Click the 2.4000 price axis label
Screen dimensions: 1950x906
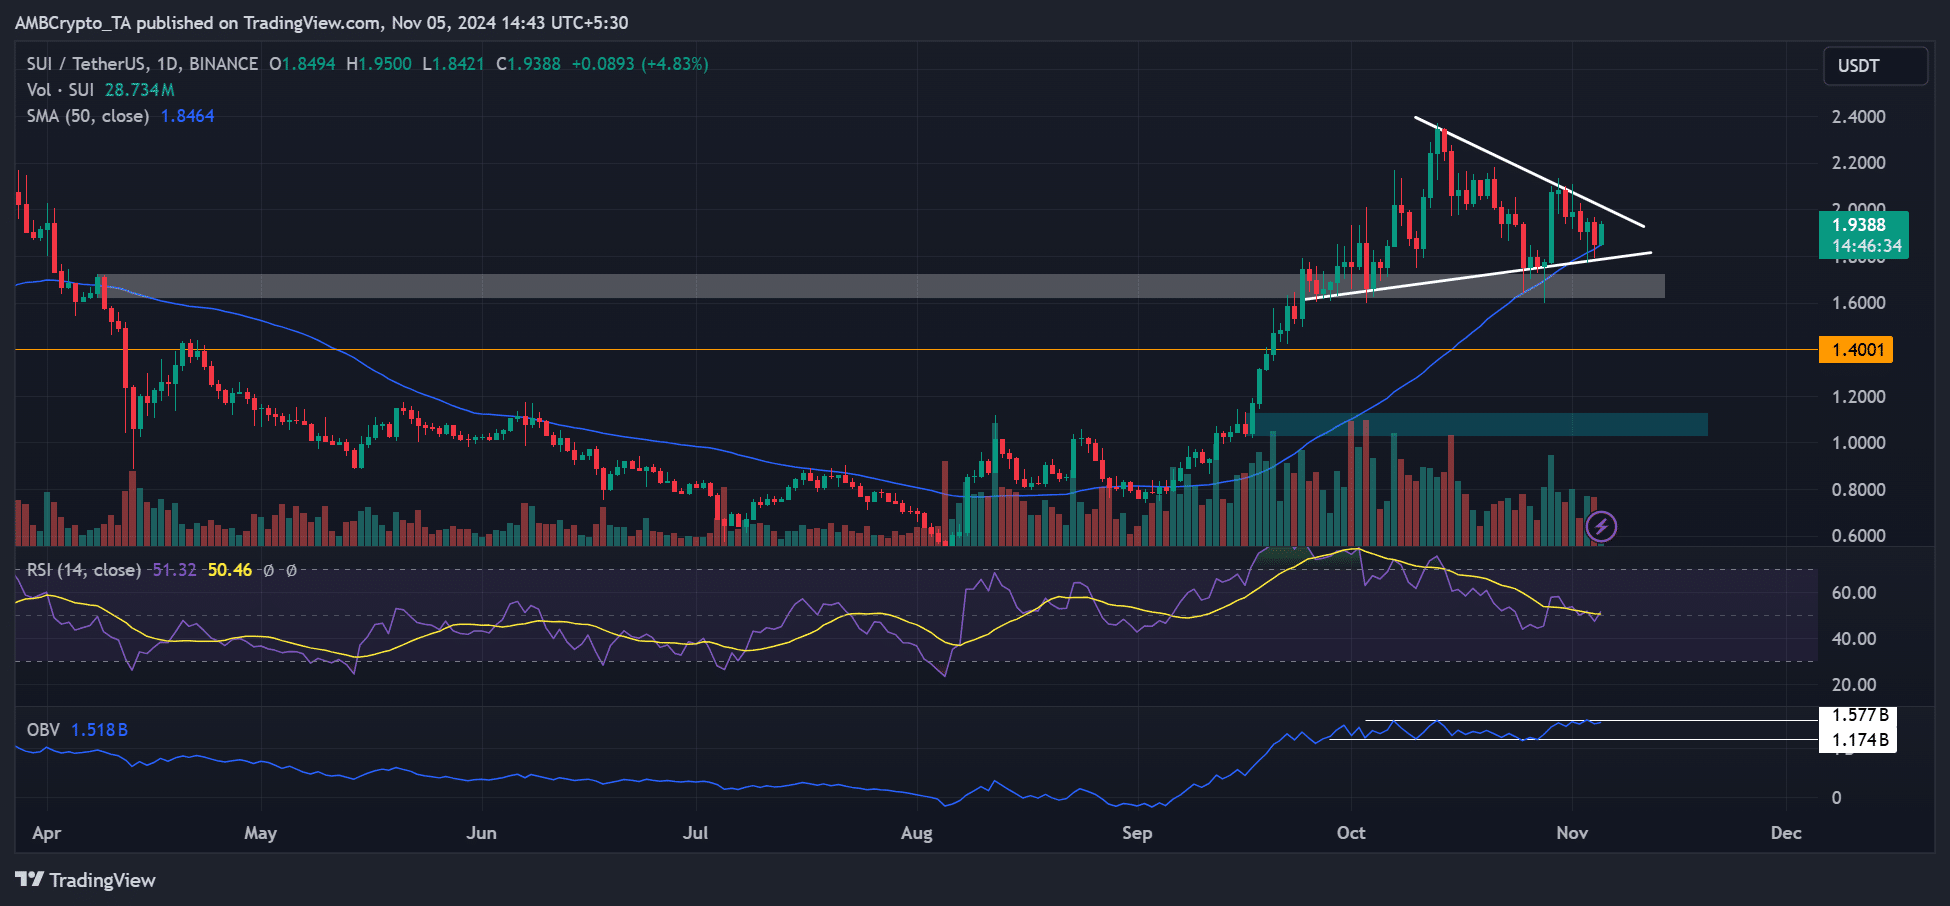tap(1858, 117)
